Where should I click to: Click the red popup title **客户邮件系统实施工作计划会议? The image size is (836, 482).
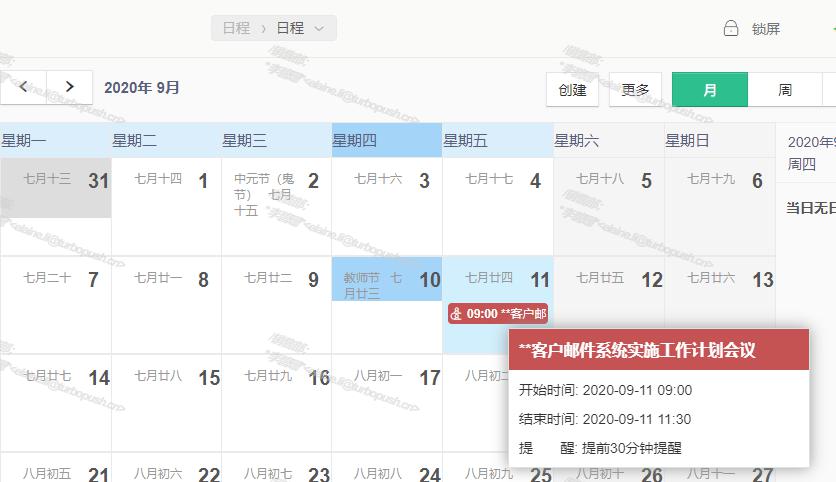[x=637, y=350]
